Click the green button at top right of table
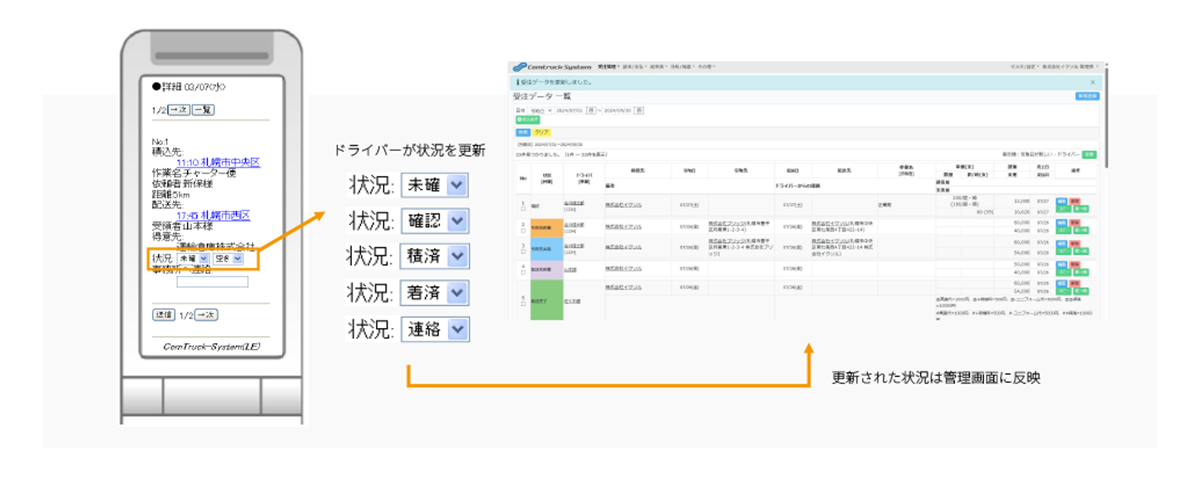1200x485 pixels. [x=1089, y=155]
